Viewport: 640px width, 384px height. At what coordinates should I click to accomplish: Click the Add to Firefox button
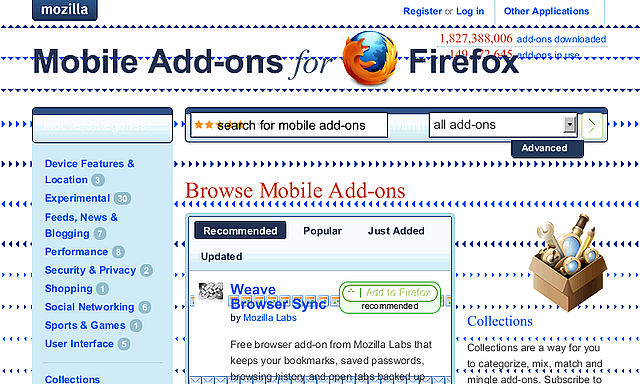click(390, 292)
